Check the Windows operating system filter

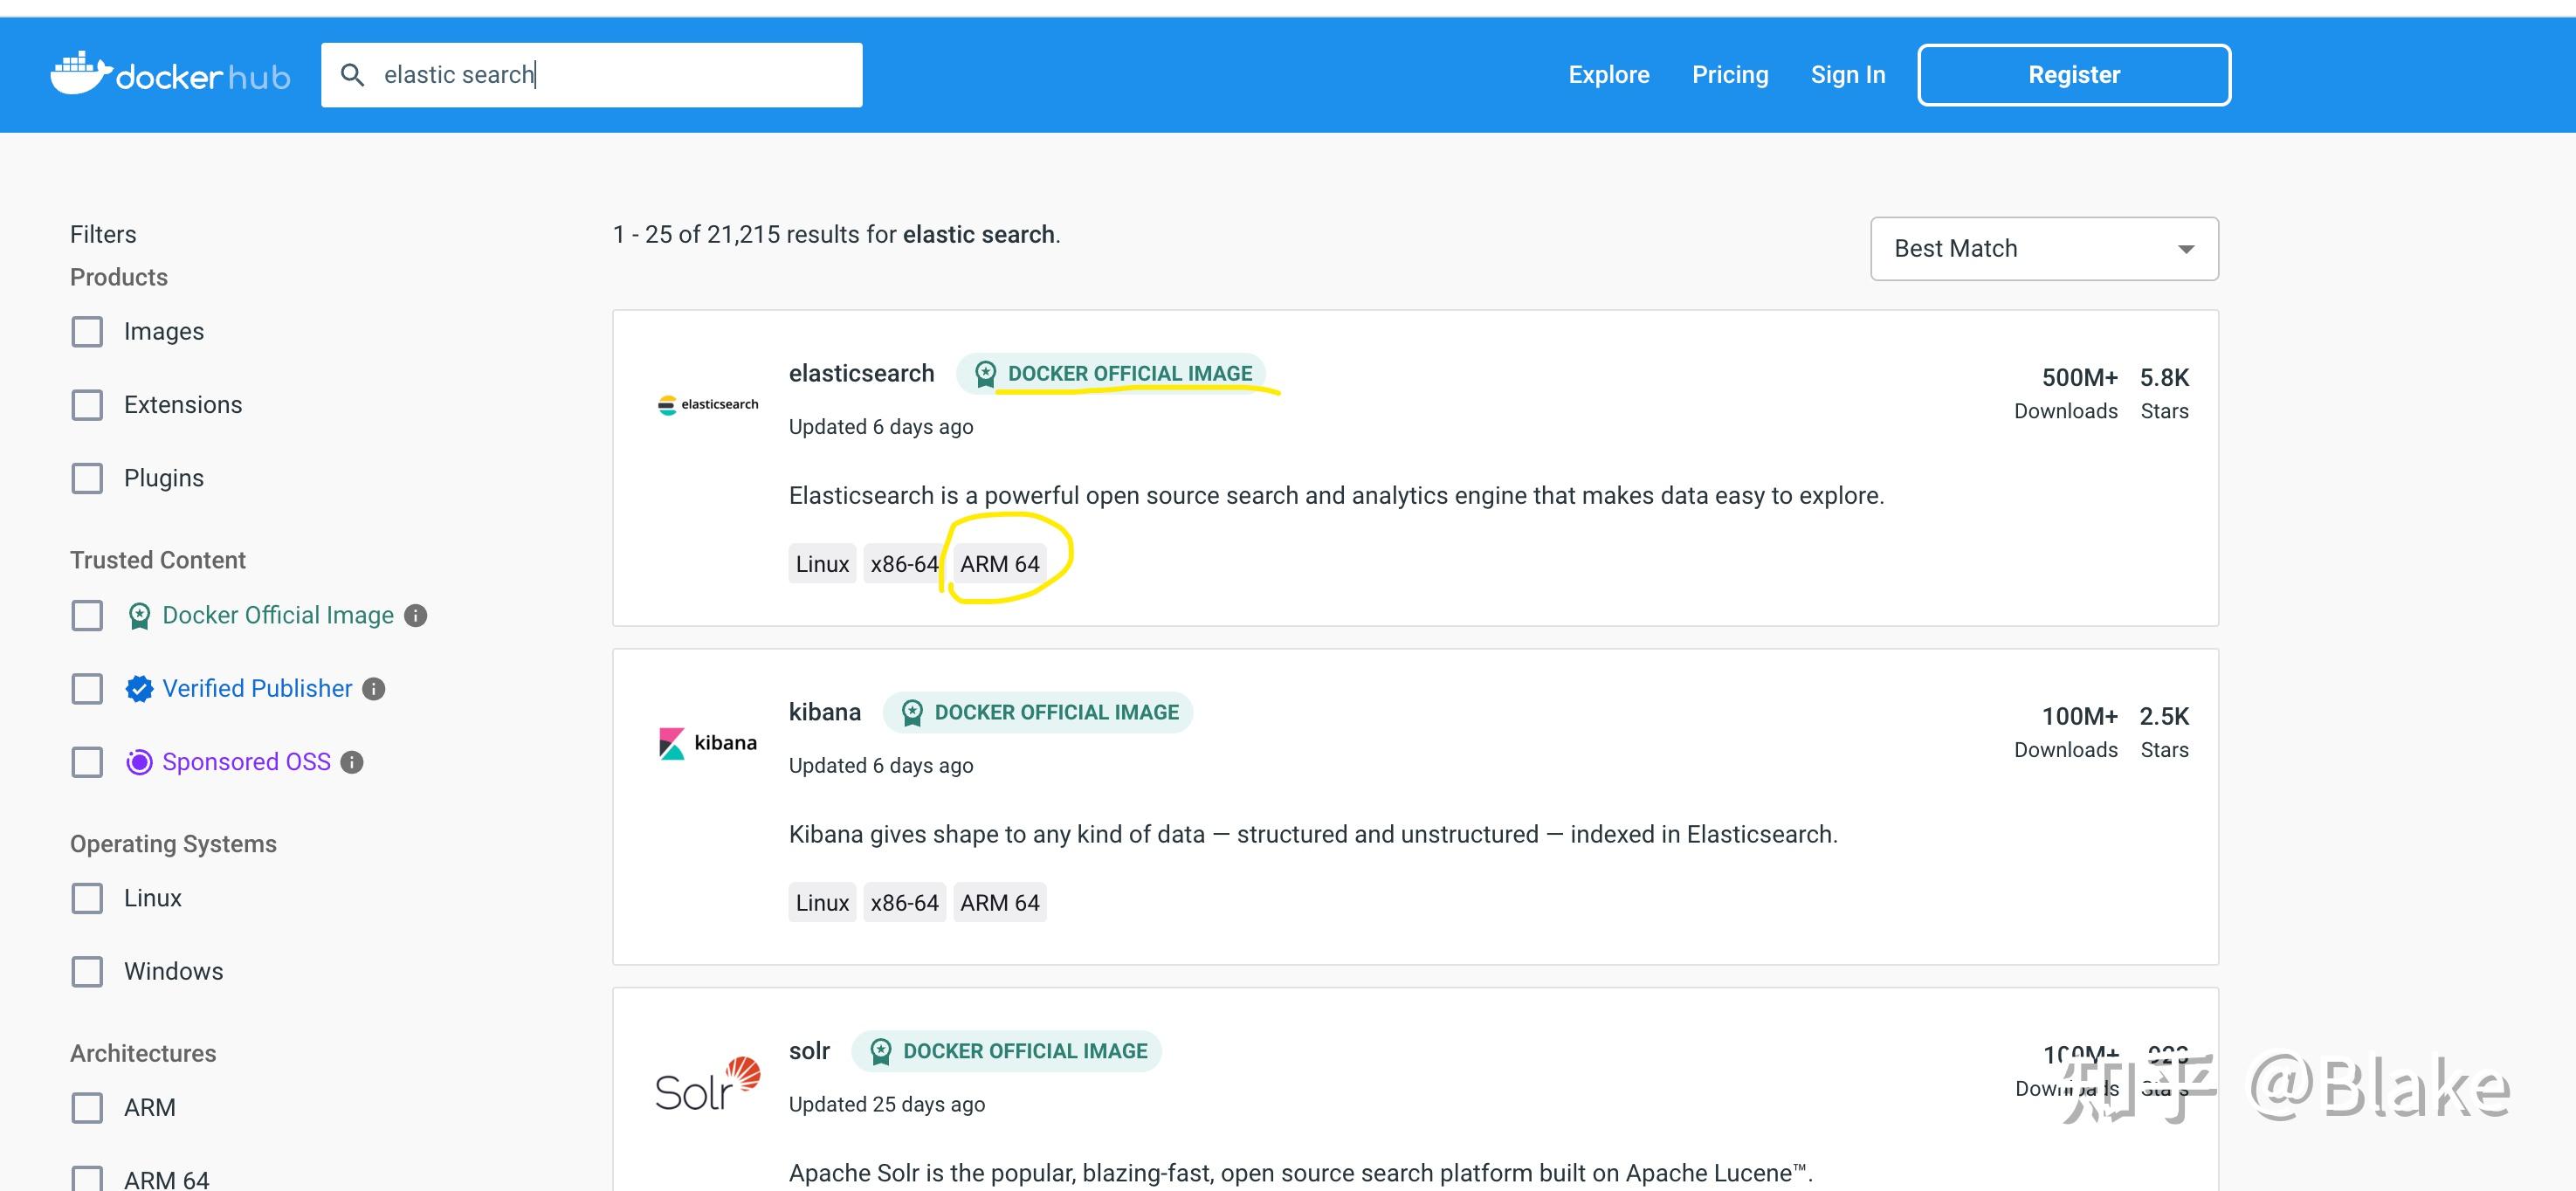[87, 971]
